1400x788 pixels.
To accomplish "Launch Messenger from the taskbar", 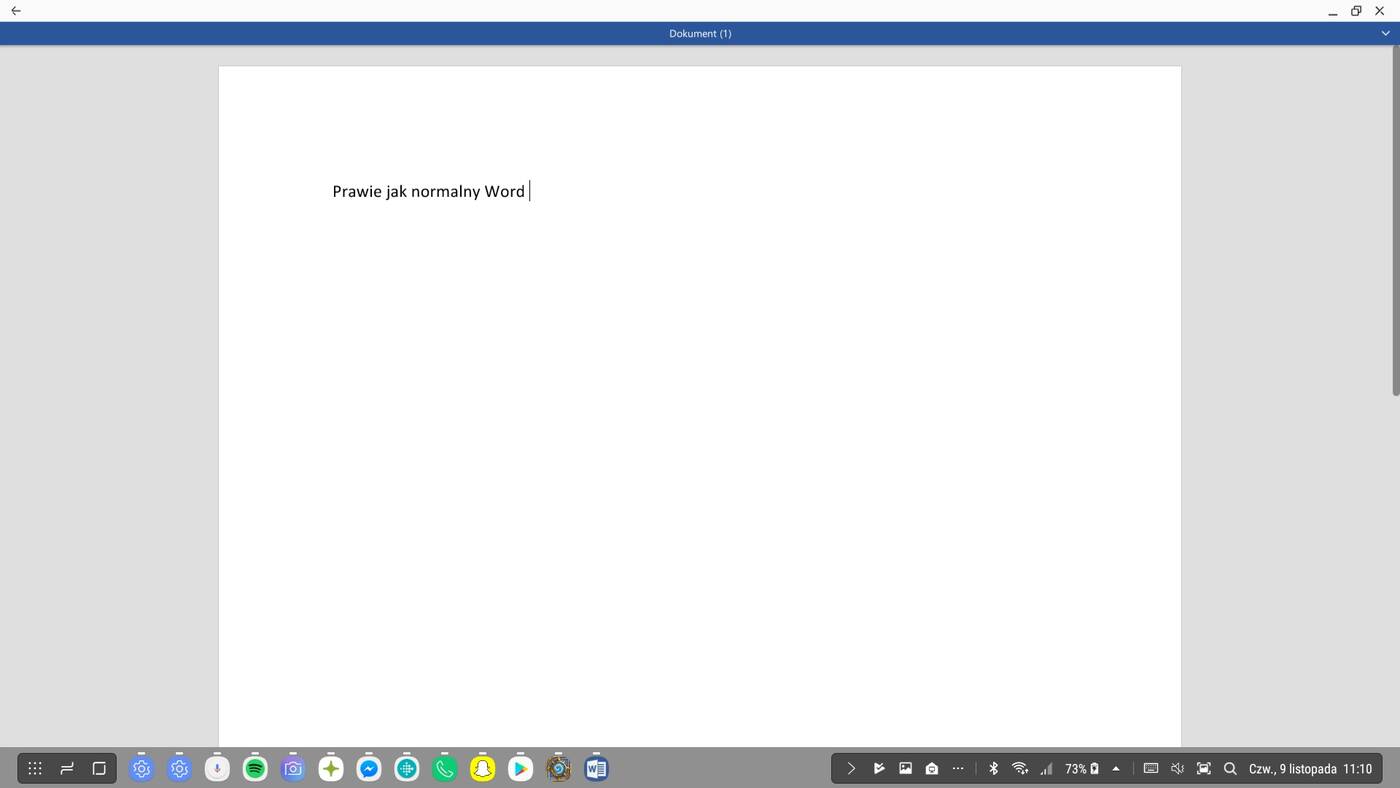I will point(369,769).
